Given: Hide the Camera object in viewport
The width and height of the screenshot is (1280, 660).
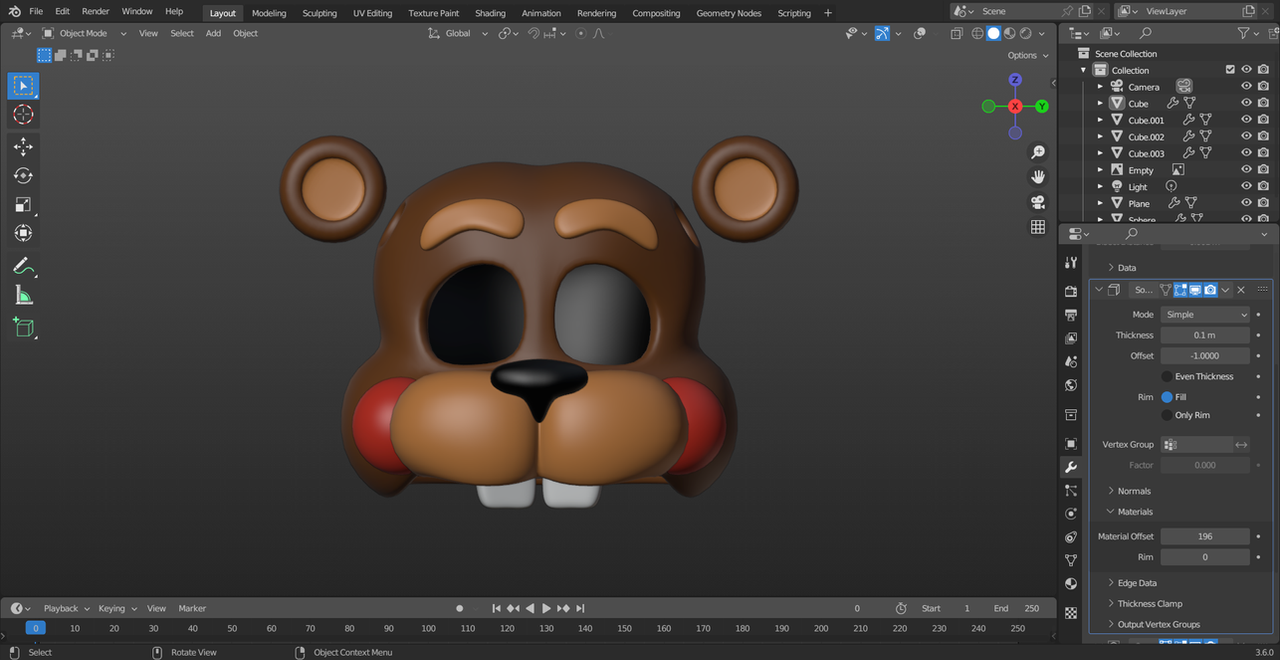Looking at the screenshot, I should tap(1246, 87).
